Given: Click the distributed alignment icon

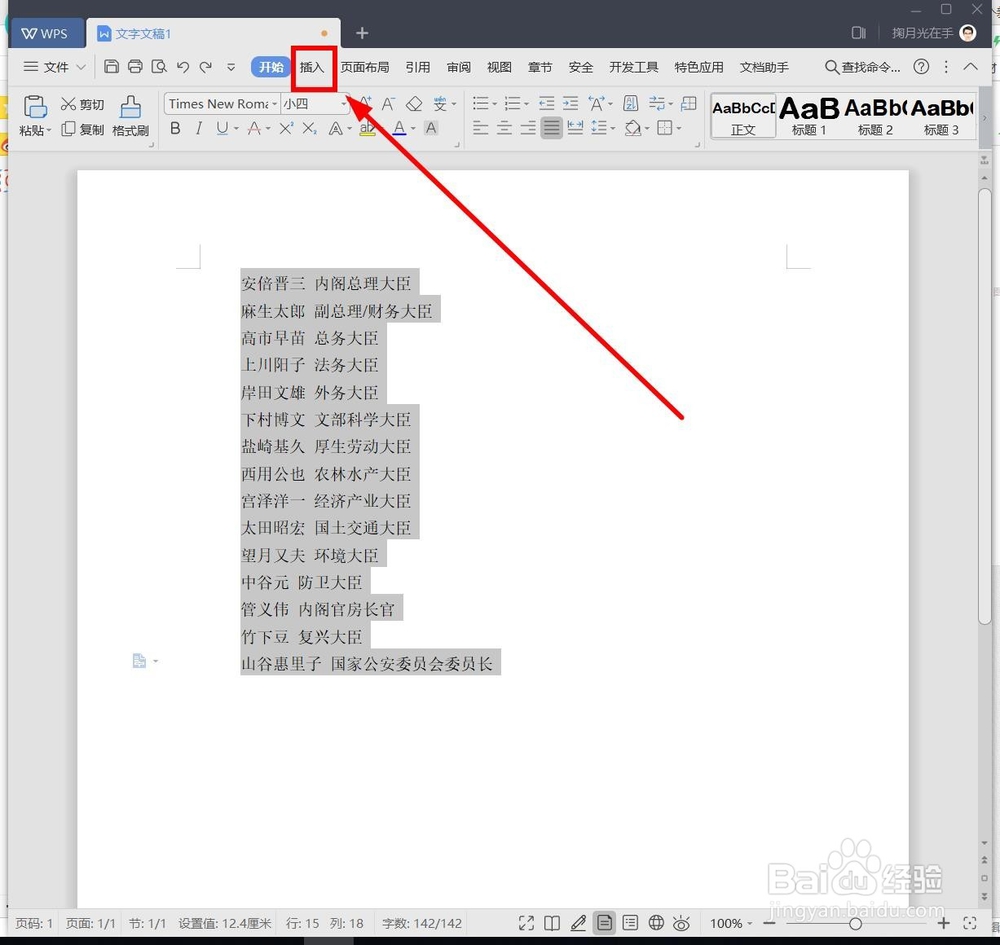Looking at the screenshot, I should click(575, 128).
